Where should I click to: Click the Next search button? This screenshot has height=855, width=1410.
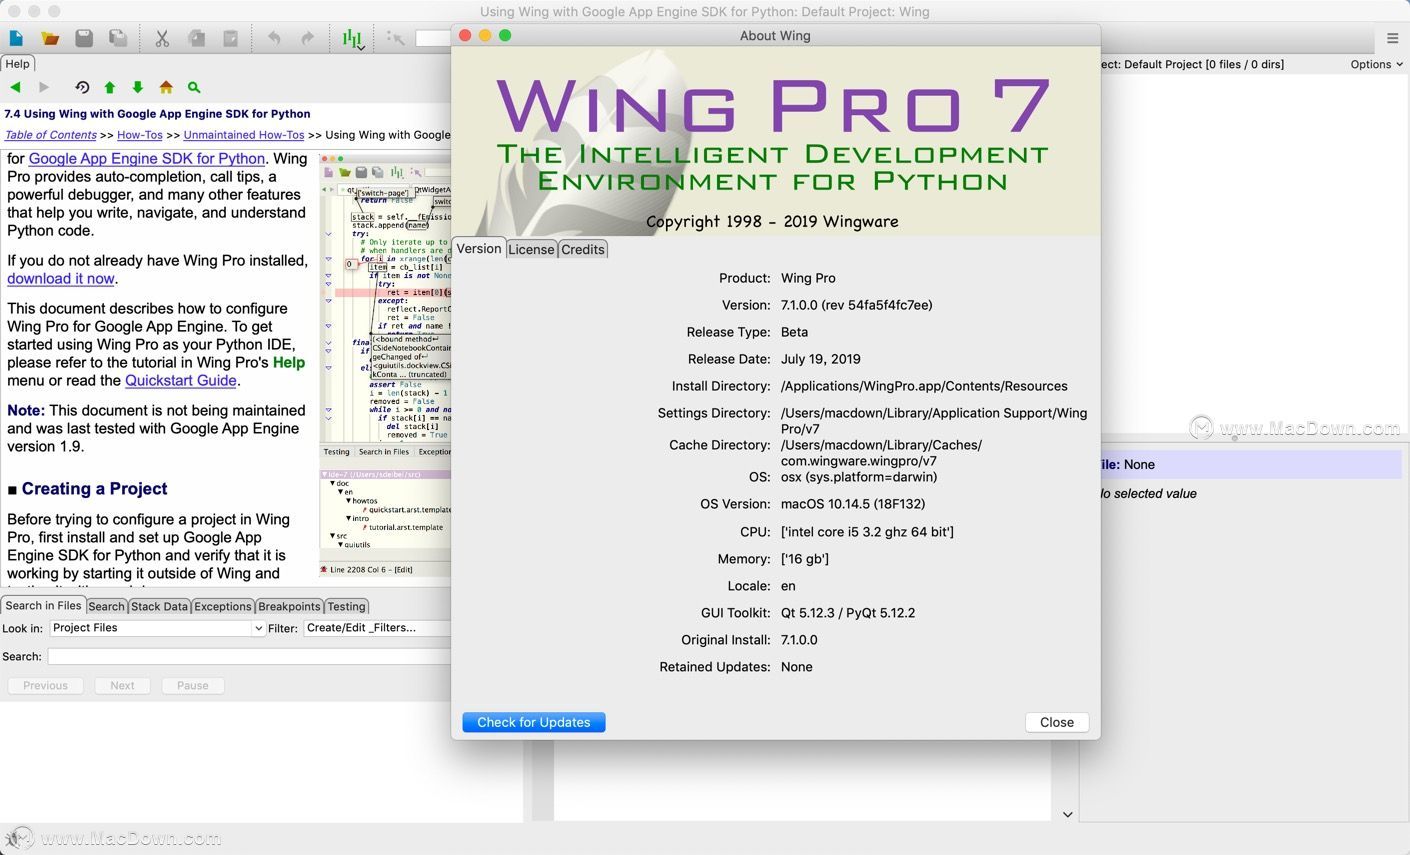point(122,686)
